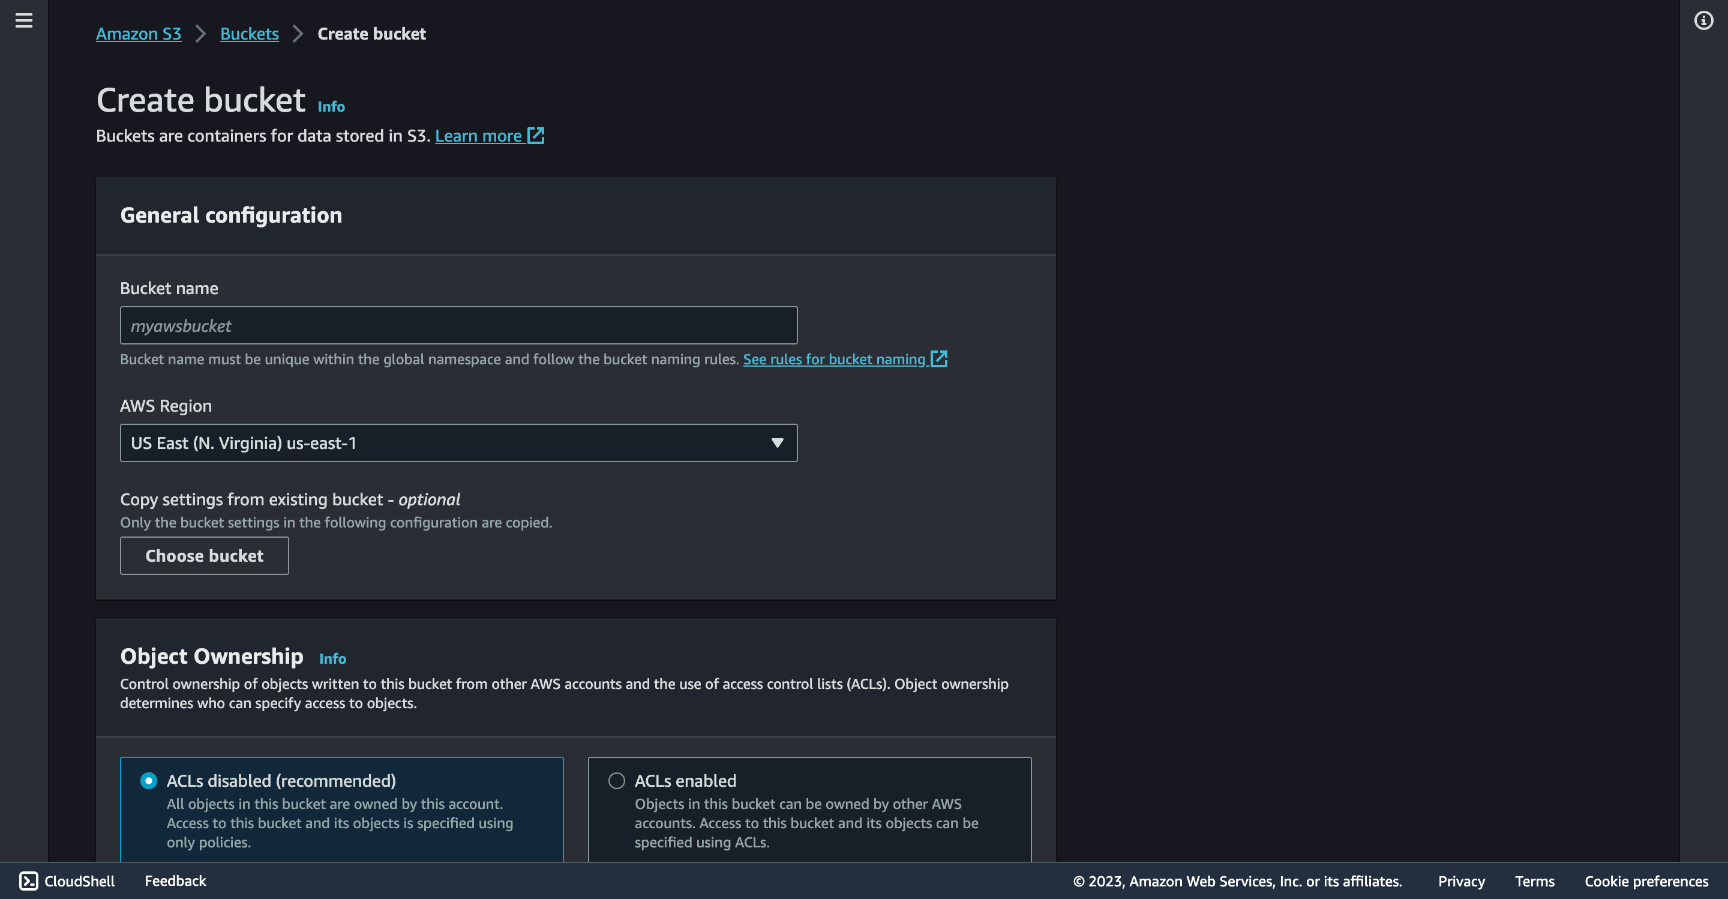Click the 2023 Amazon Web Services copyright text
Viewport: 1728px width, 899px height.
click(x=1238, y=881)
